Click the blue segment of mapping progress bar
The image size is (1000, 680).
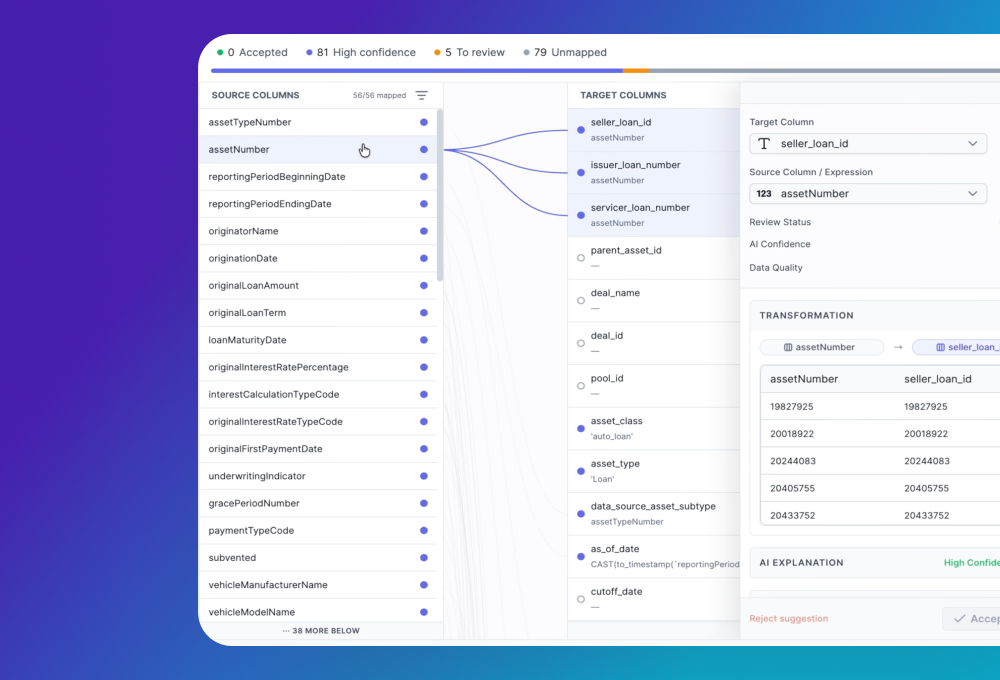coord(416,71)
